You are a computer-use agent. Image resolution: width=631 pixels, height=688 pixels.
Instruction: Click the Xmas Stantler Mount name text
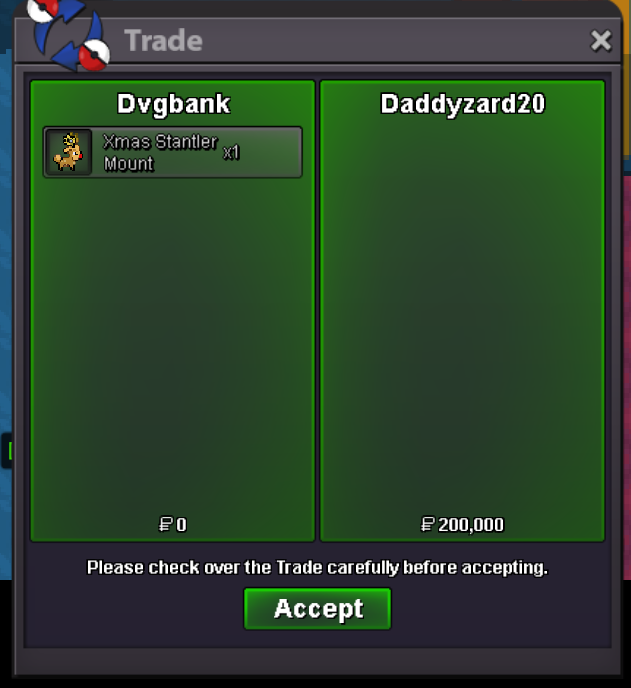[x=160, y=152]
